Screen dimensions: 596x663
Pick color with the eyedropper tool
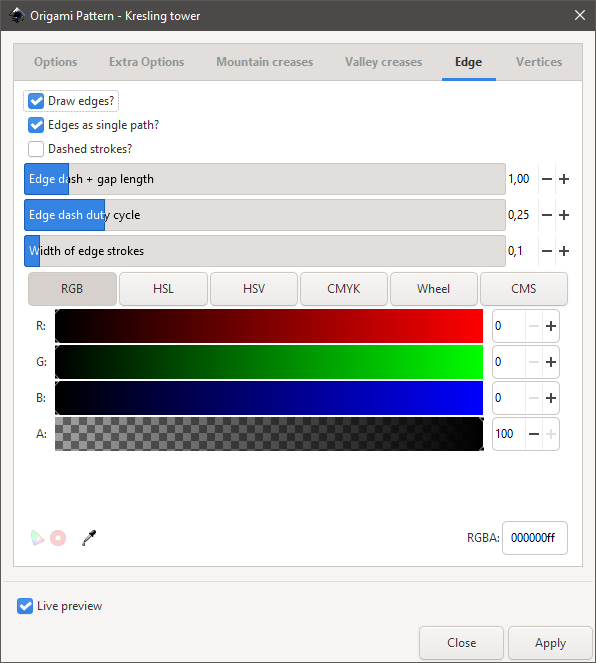coord(89,538)
